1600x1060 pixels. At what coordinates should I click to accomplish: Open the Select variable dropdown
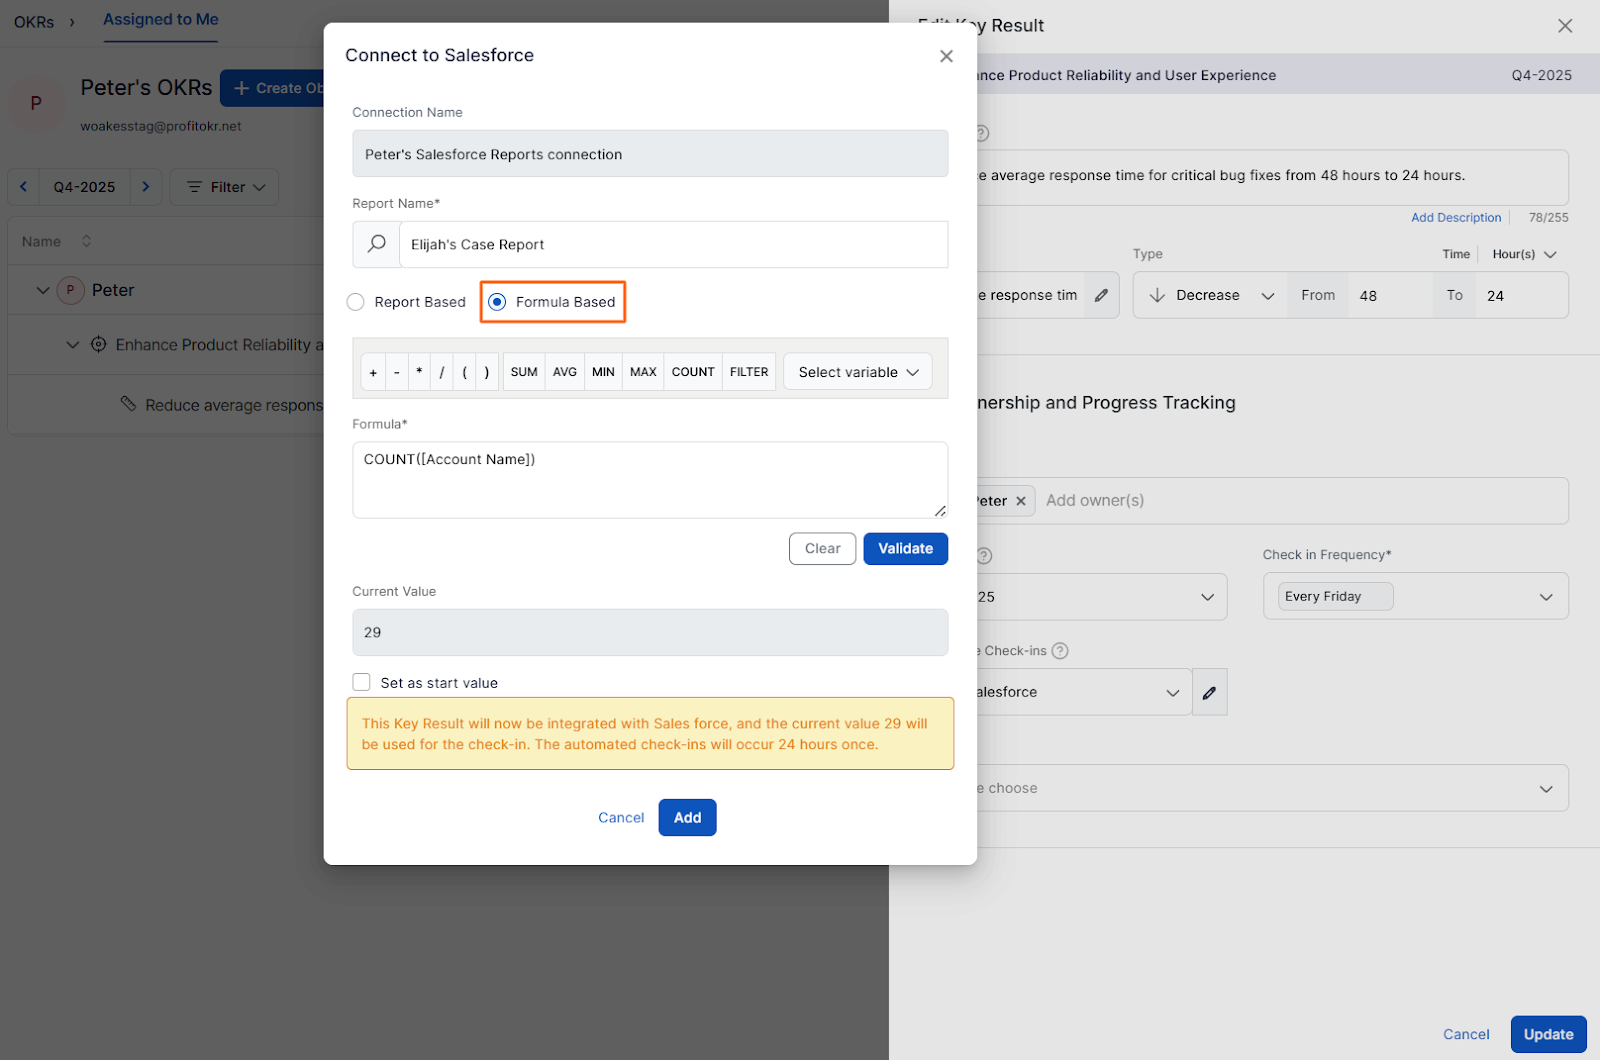pos(858,372)
